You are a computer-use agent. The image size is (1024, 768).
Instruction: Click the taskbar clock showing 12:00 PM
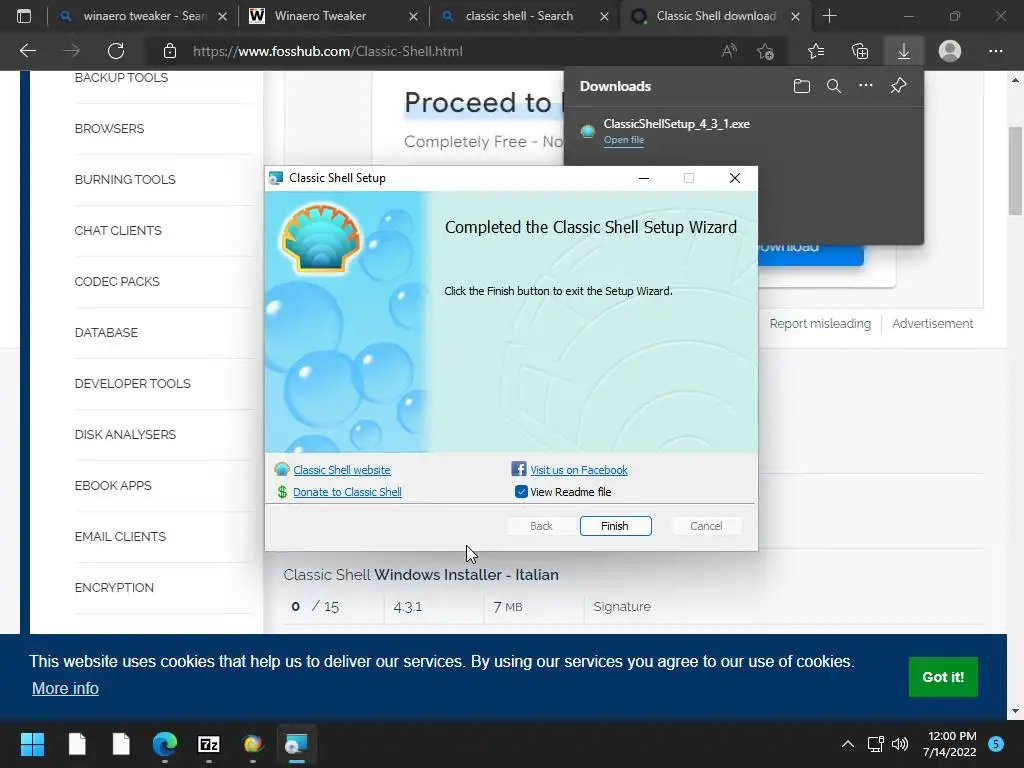pos(950,744)
